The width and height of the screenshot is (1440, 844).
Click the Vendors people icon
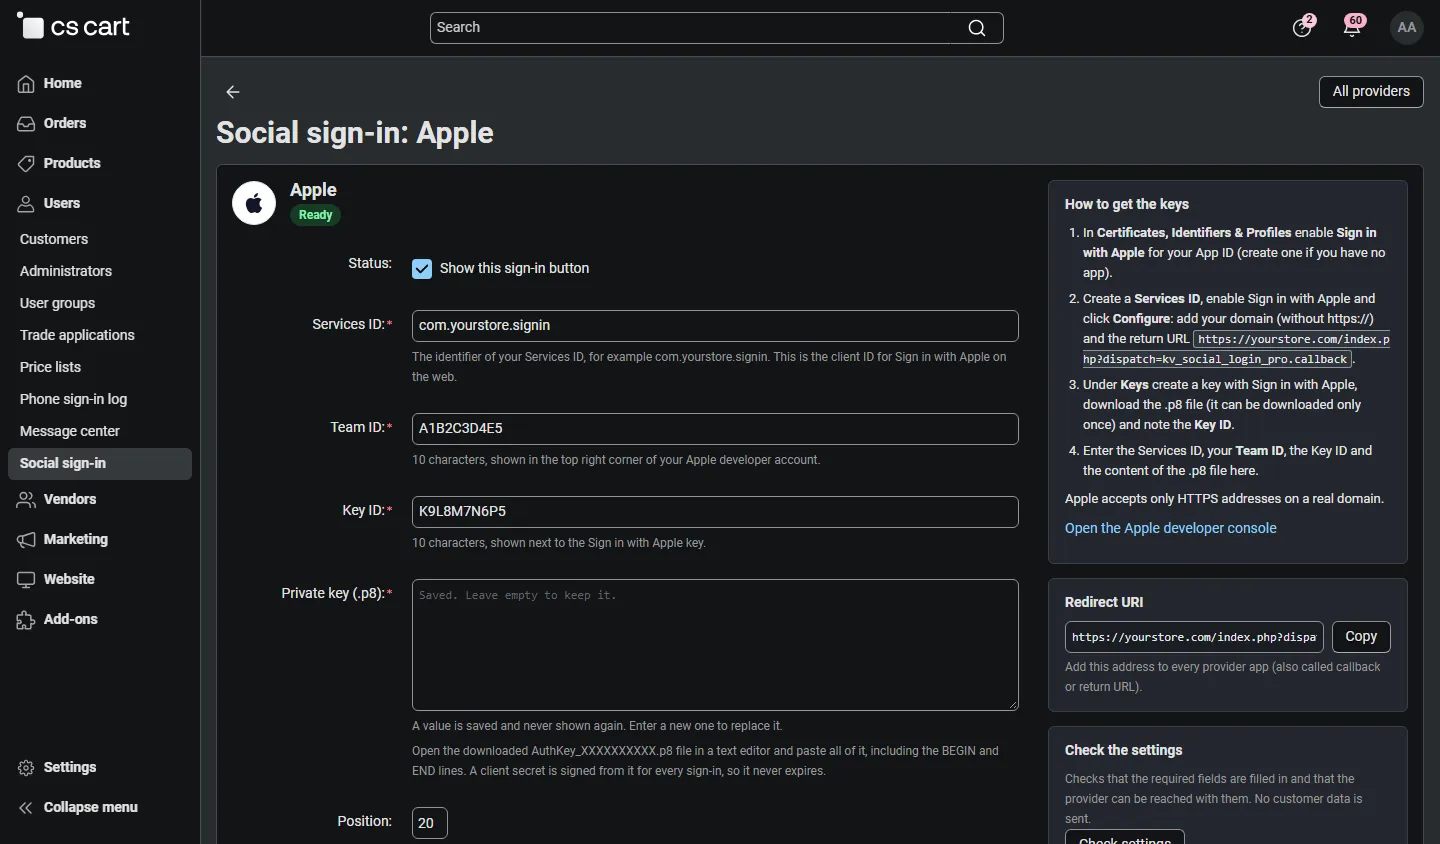[x=26, y=500]
